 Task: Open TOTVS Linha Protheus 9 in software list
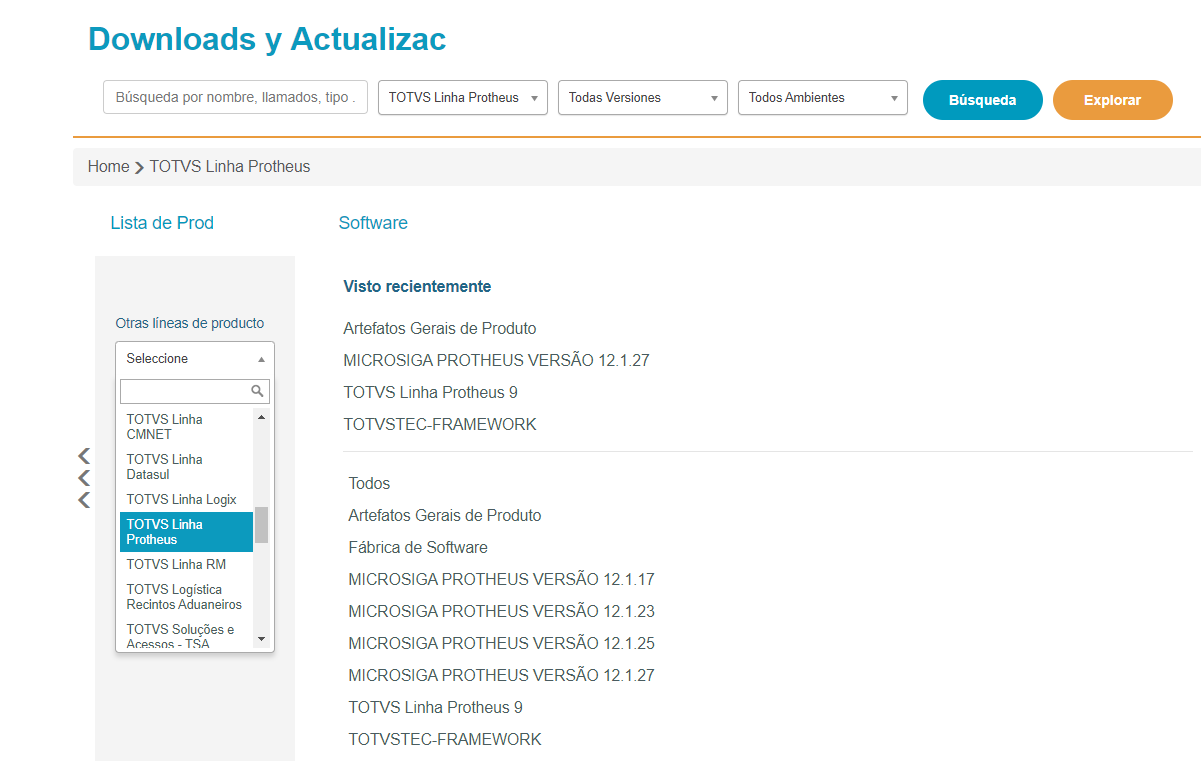435,707
